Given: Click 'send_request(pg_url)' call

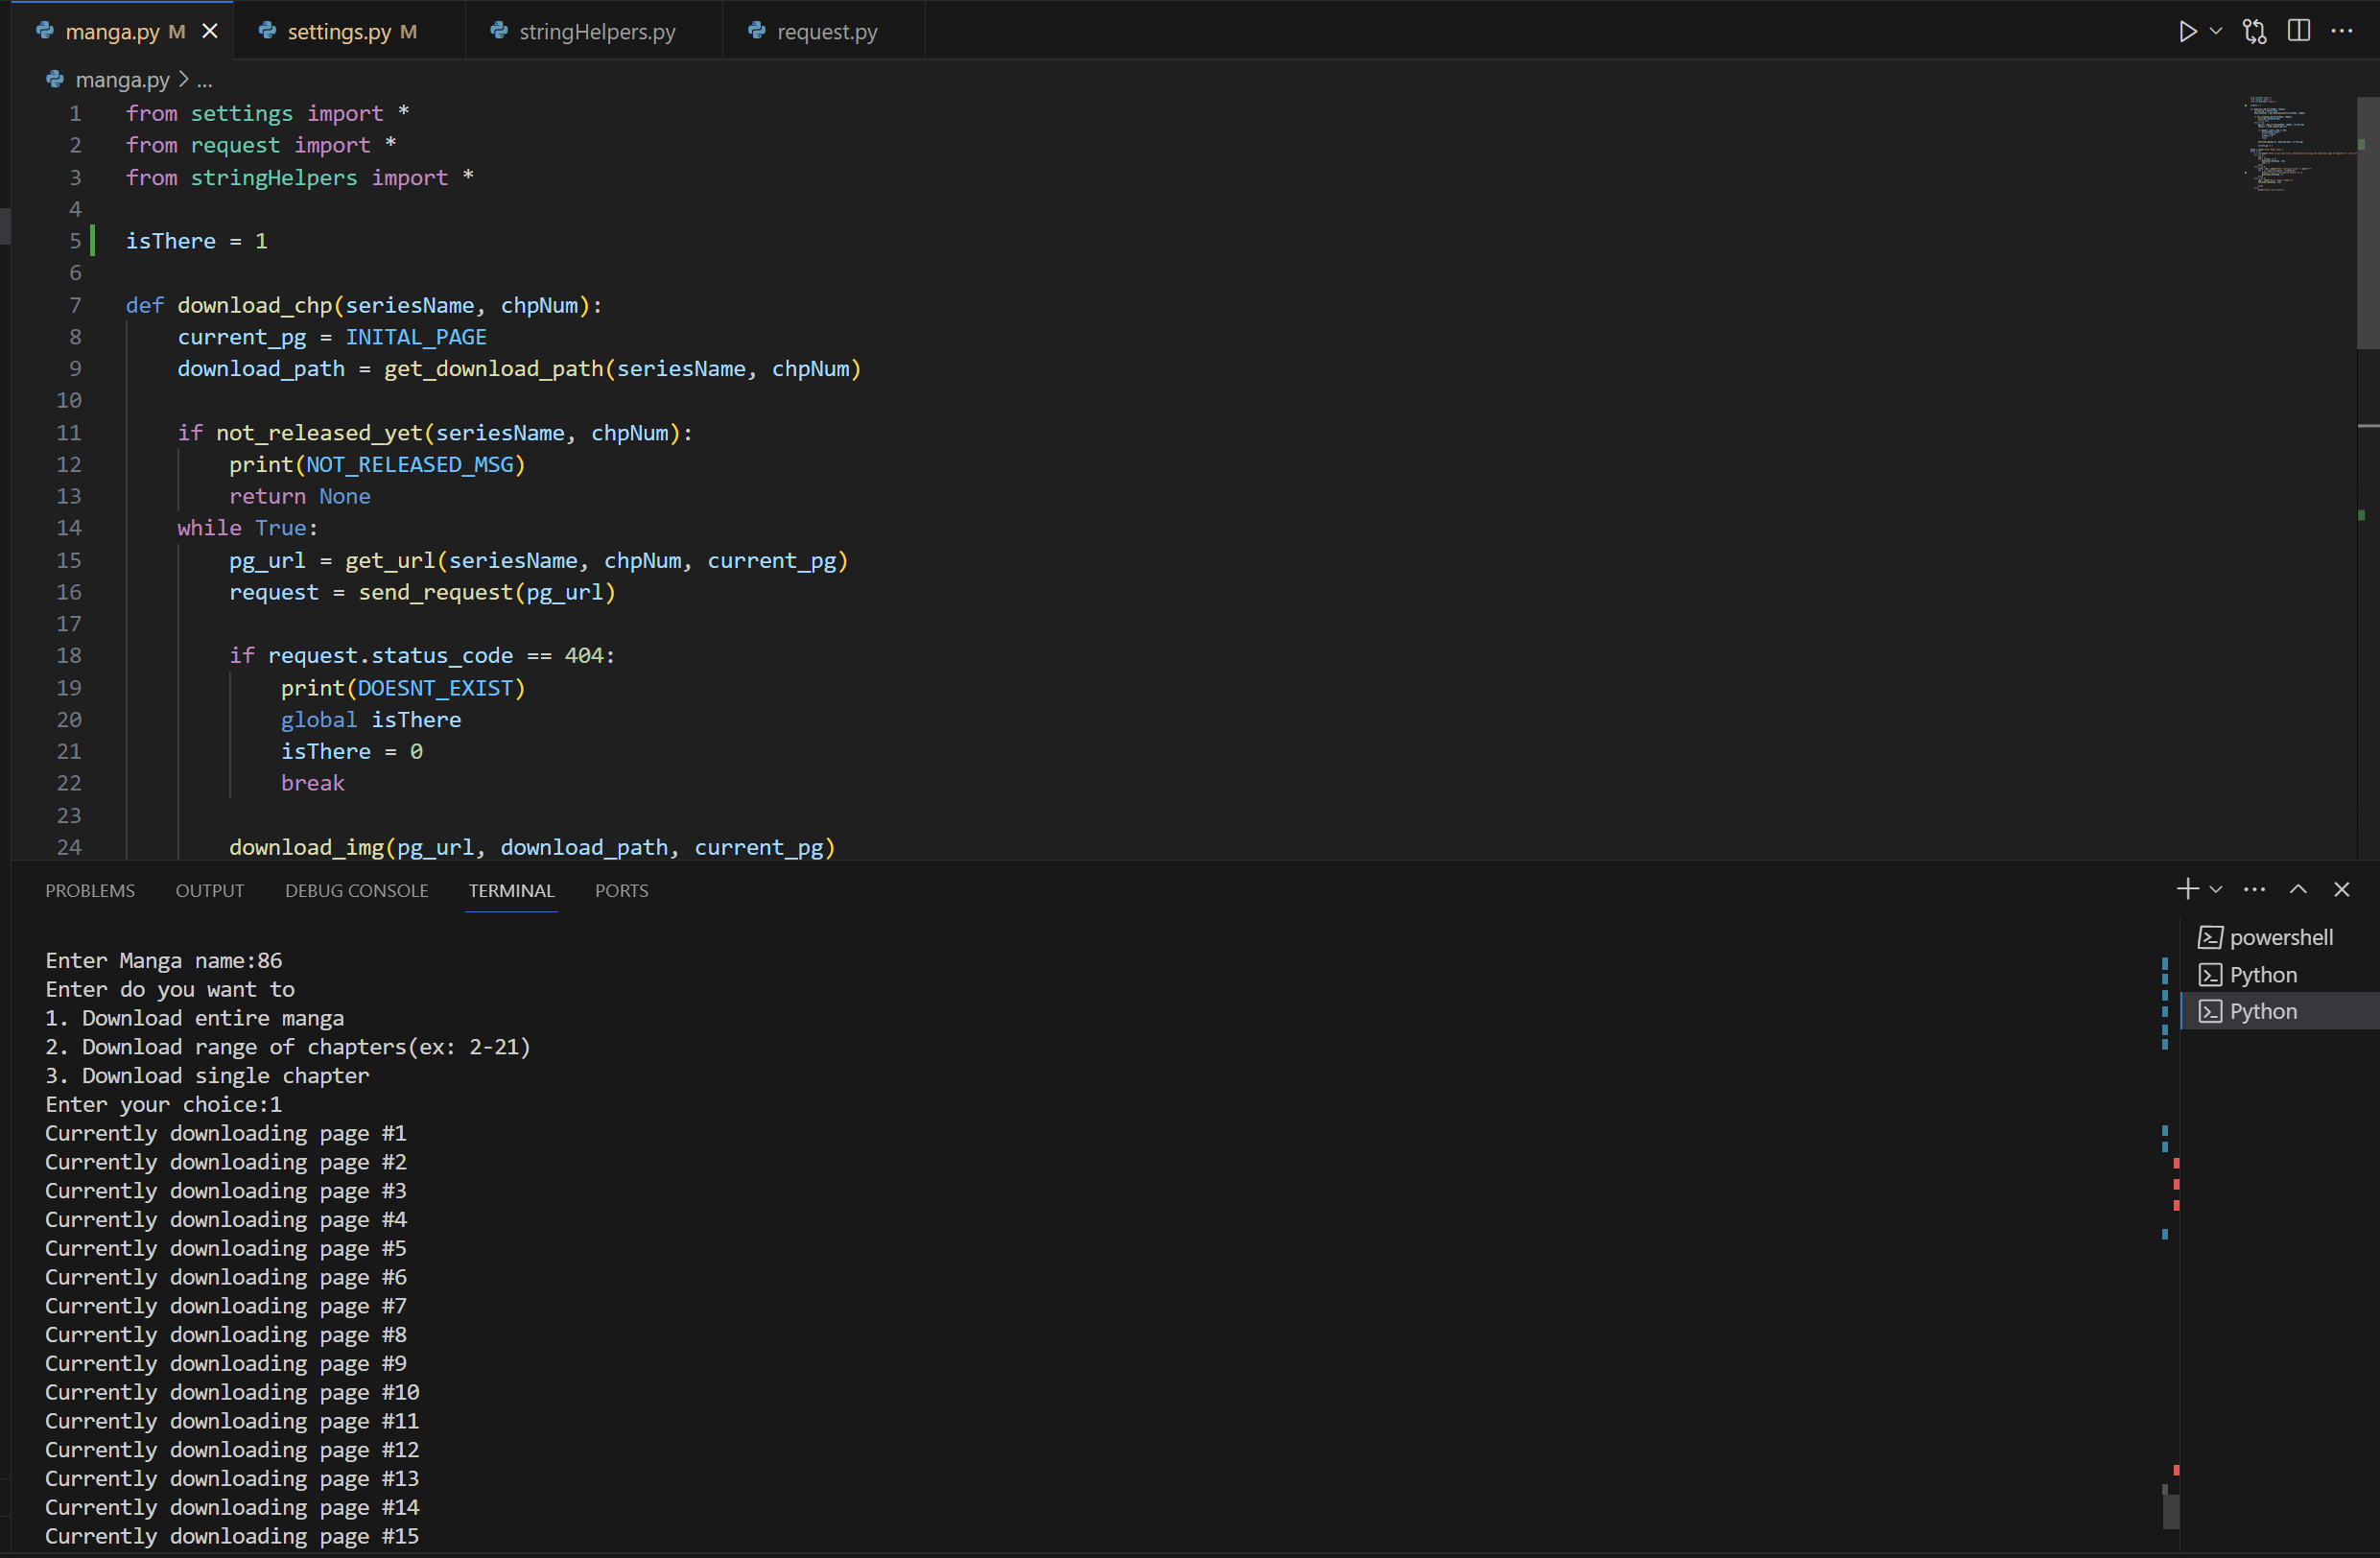Looking at the screenshot, I should click(x=487, y=592).
